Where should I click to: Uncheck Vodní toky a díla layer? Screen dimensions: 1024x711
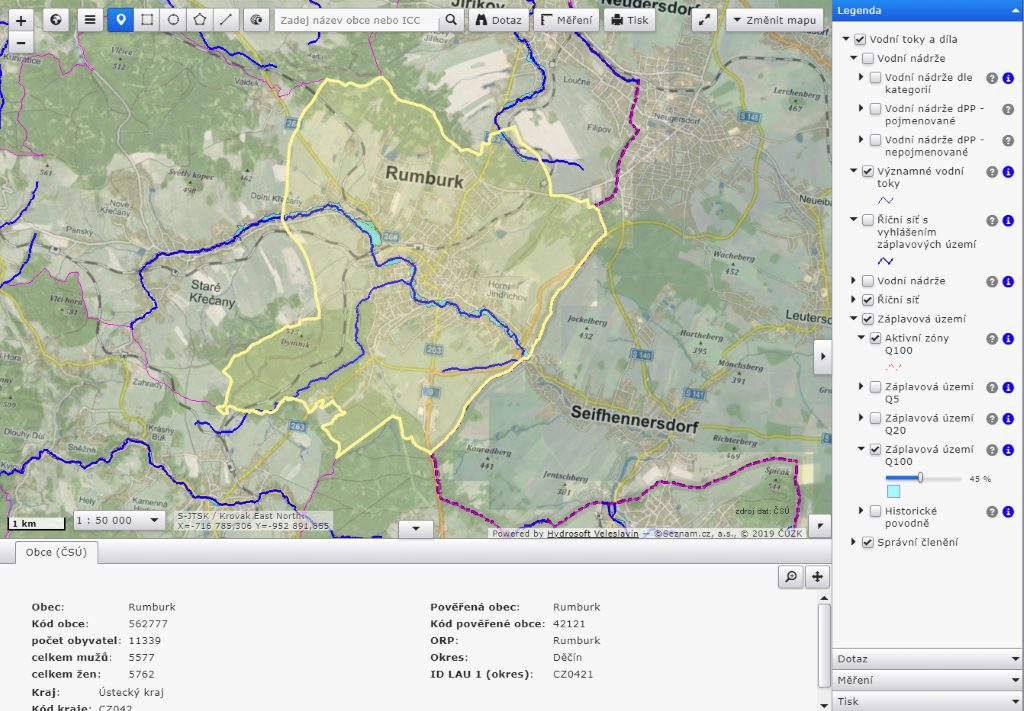point(860,40)
